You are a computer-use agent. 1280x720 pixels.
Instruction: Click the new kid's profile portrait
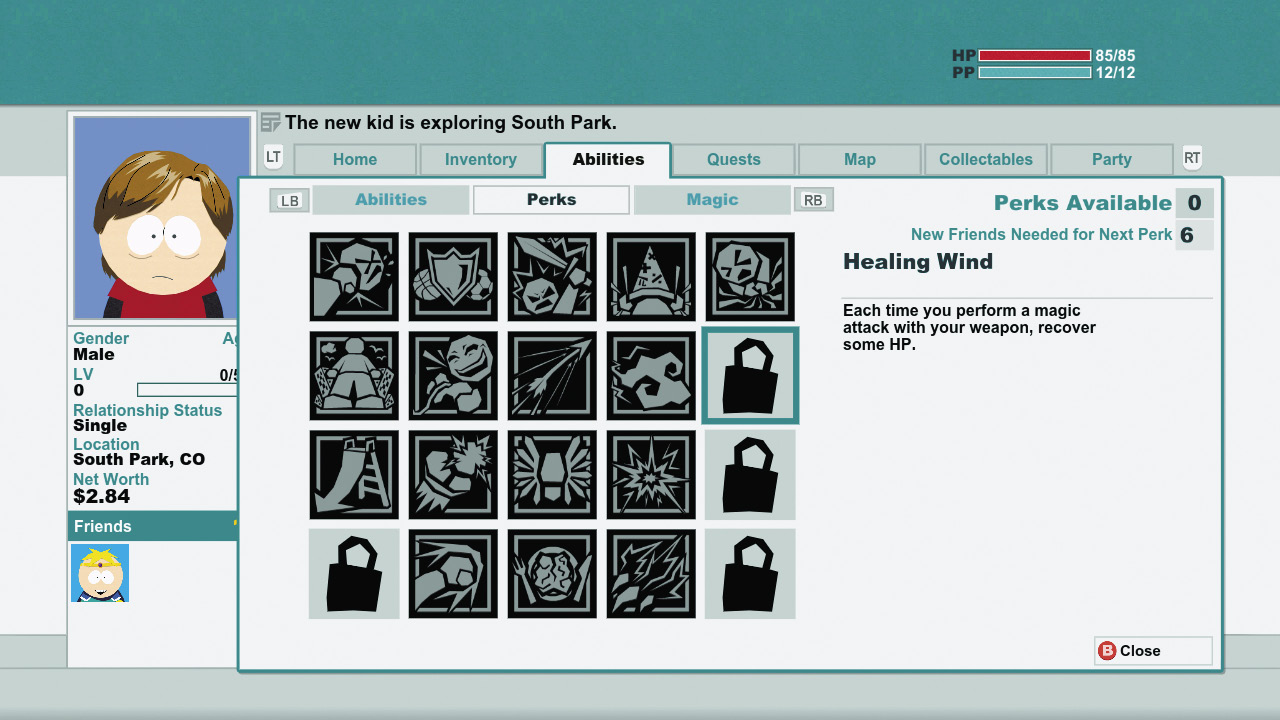(x=162, y=217)
